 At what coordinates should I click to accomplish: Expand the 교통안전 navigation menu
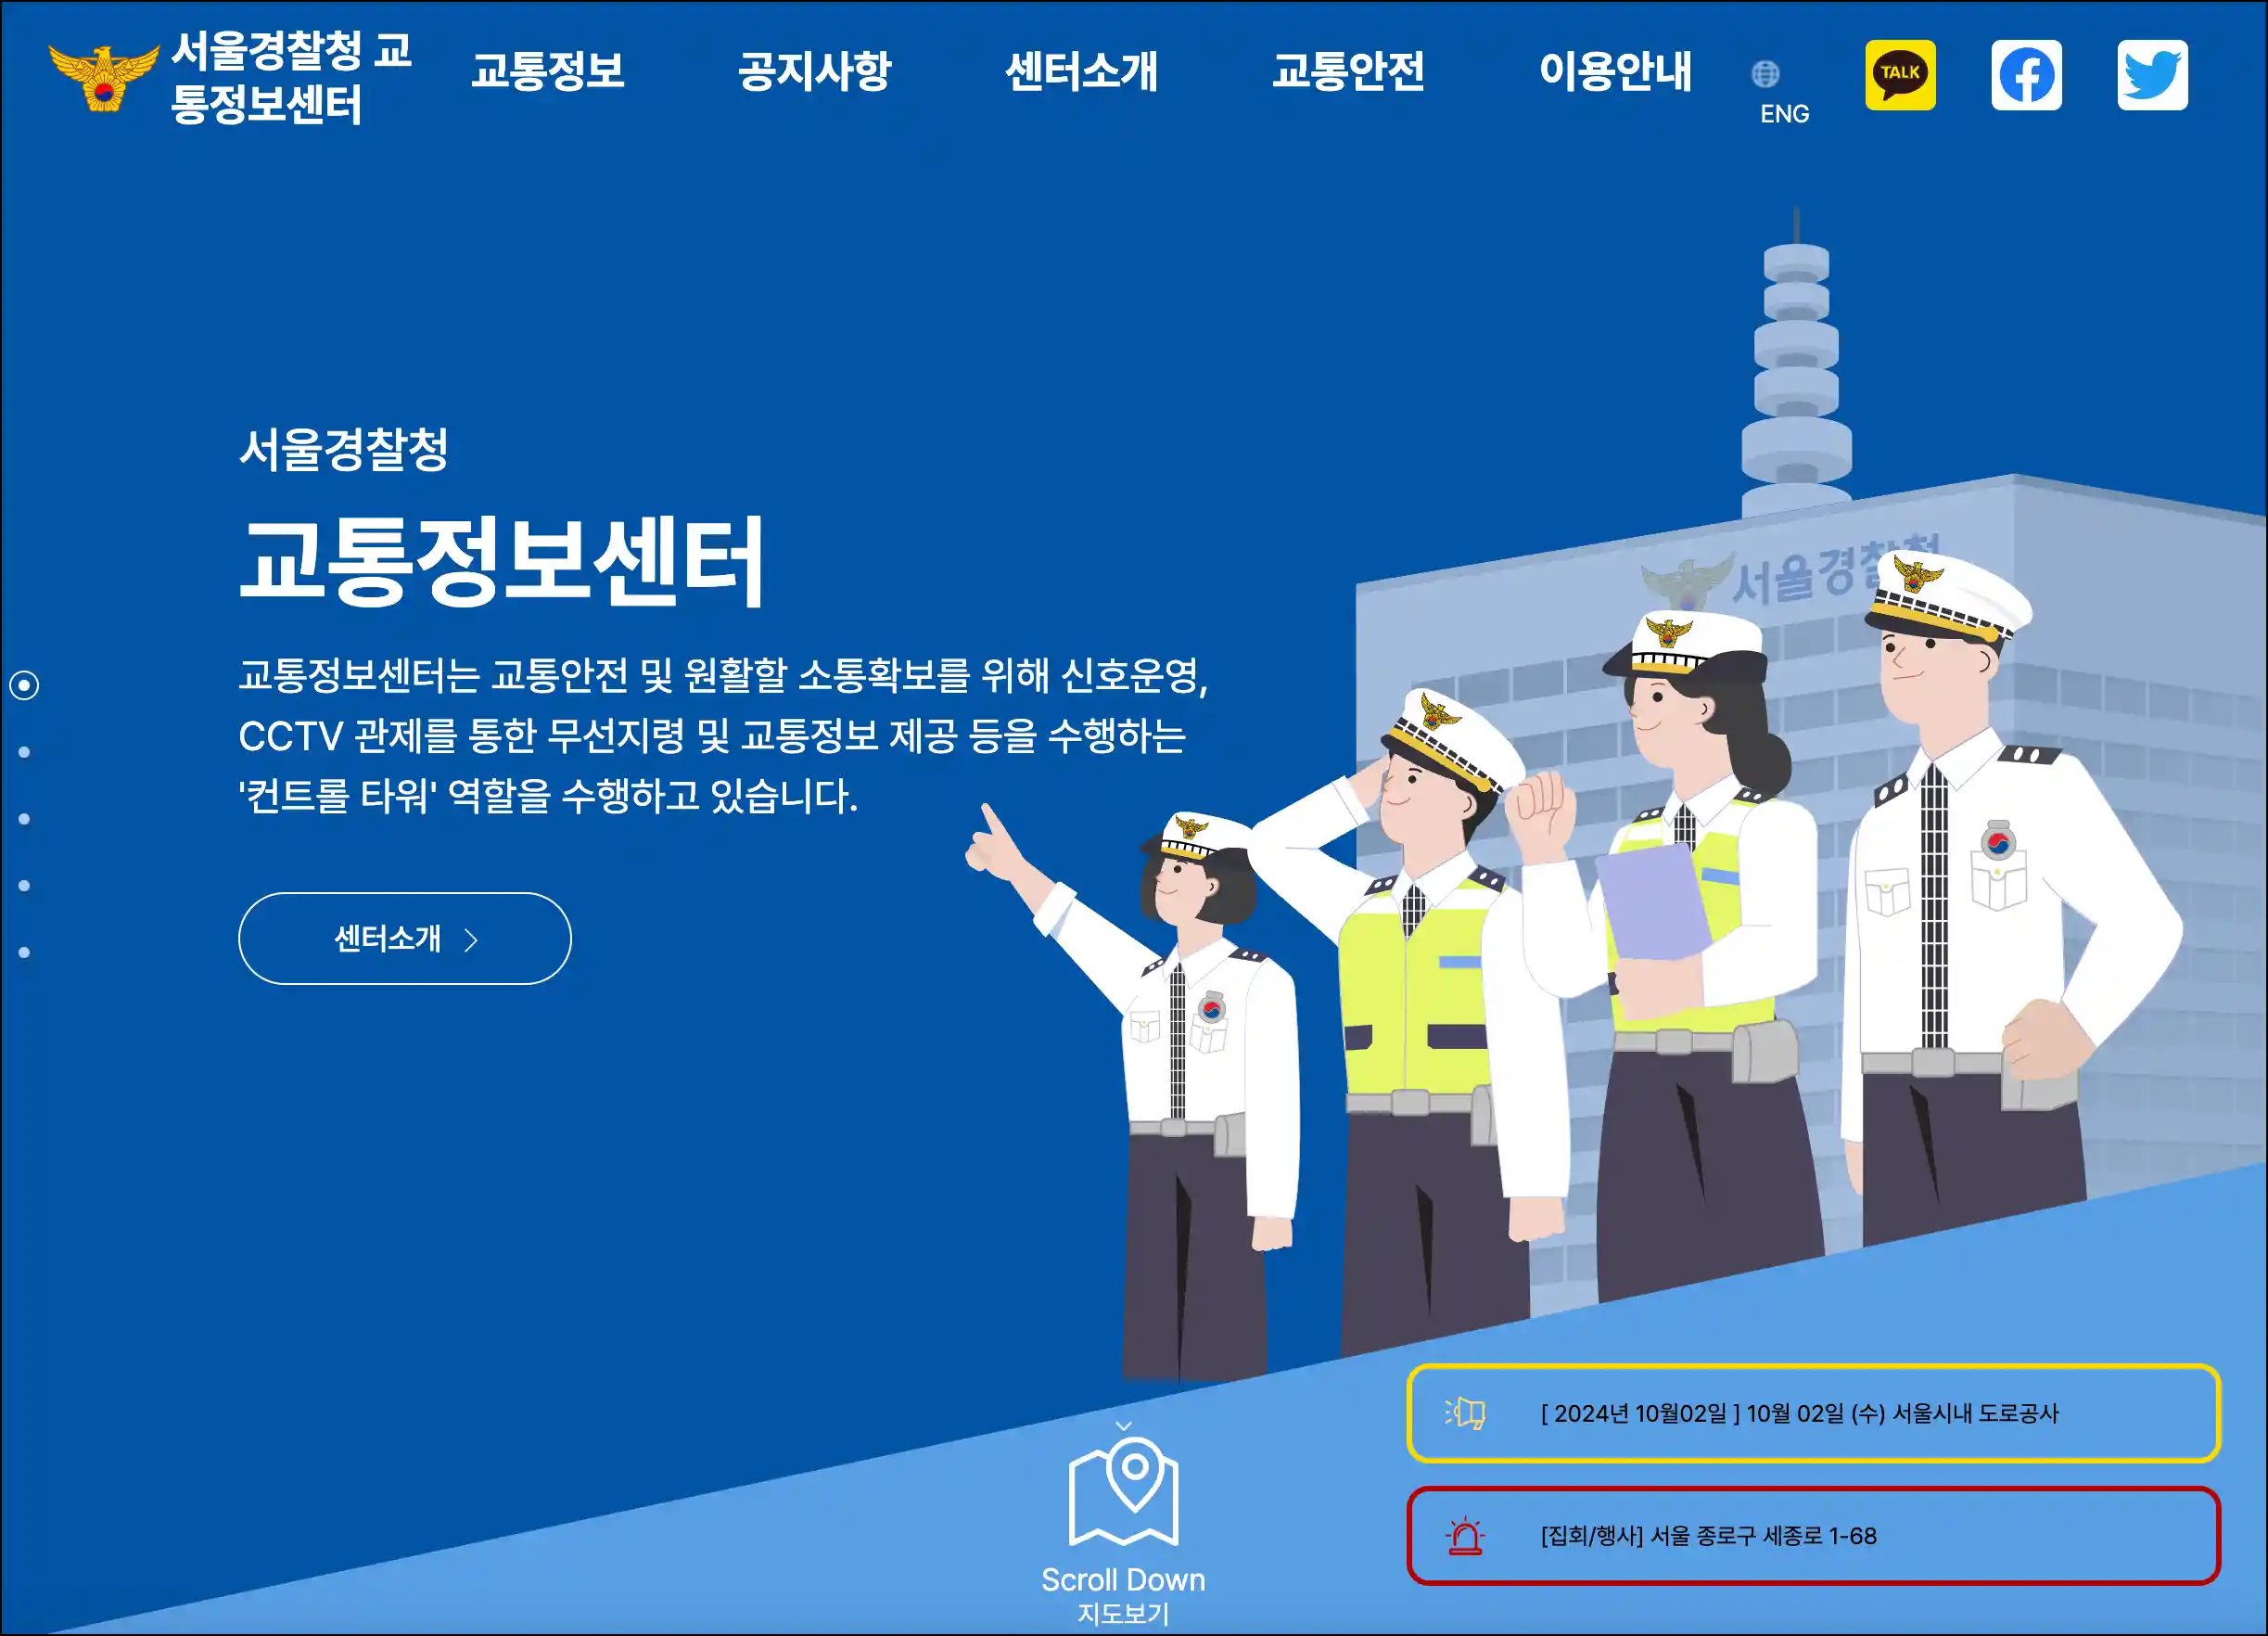tap(1348, 71)
